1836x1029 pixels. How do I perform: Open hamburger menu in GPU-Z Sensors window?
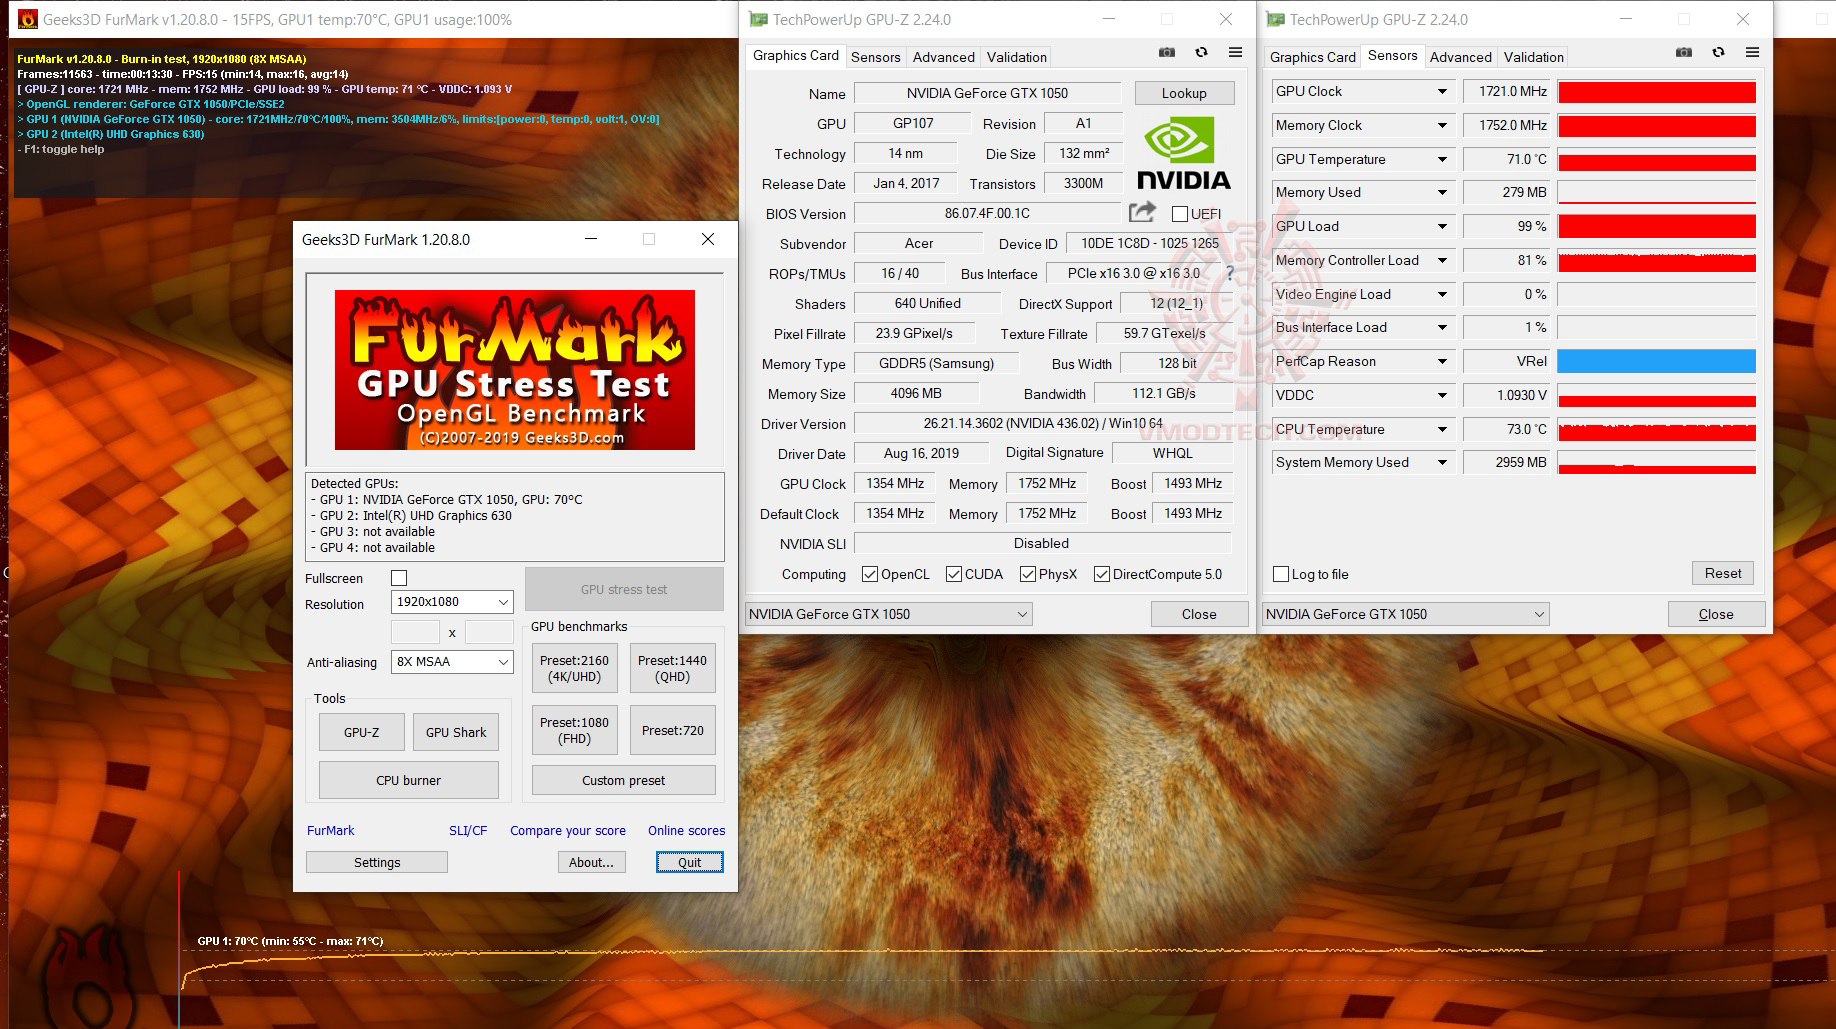(1752, 52)
